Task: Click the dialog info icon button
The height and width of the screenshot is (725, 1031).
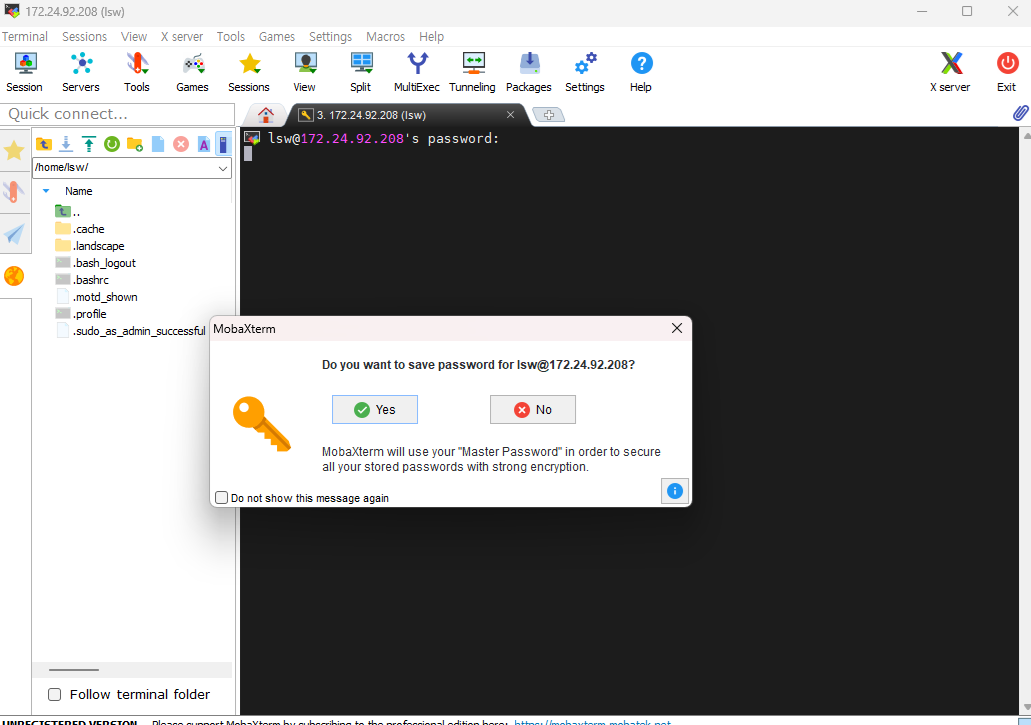Action: [675, 491]
